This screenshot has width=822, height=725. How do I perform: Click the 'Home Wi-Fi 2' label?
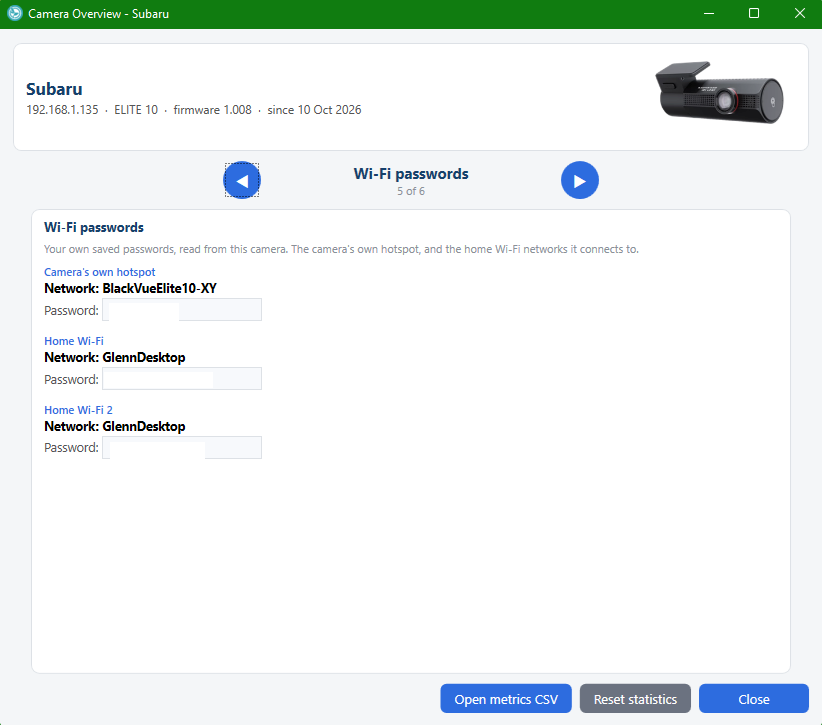point(78,410)
